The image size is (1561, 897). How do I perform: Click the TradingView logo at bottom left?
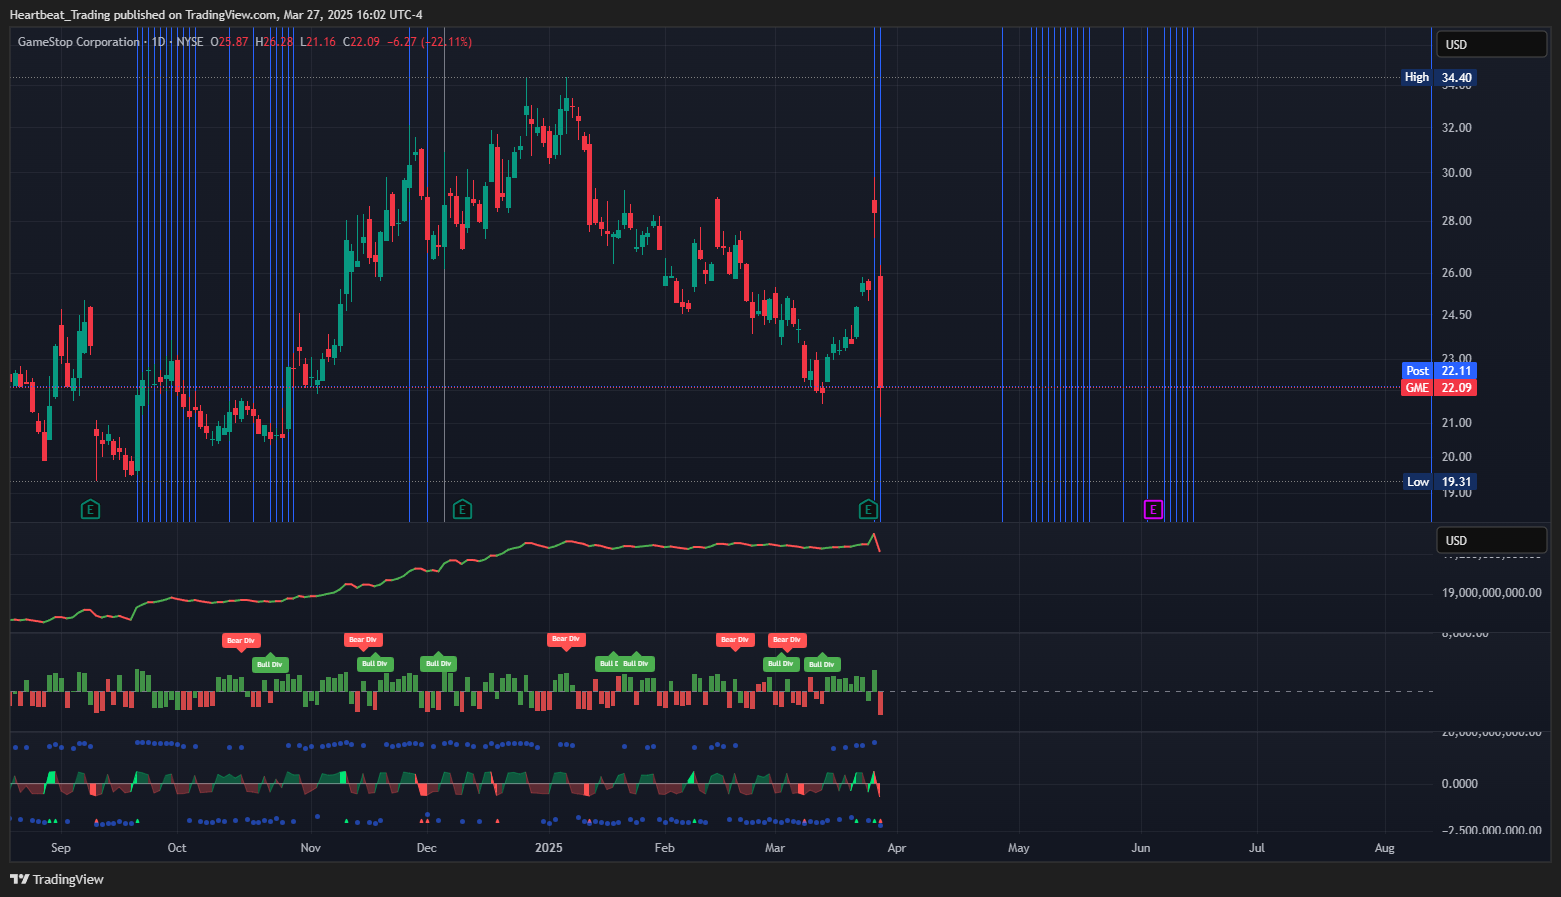(57, 879)
